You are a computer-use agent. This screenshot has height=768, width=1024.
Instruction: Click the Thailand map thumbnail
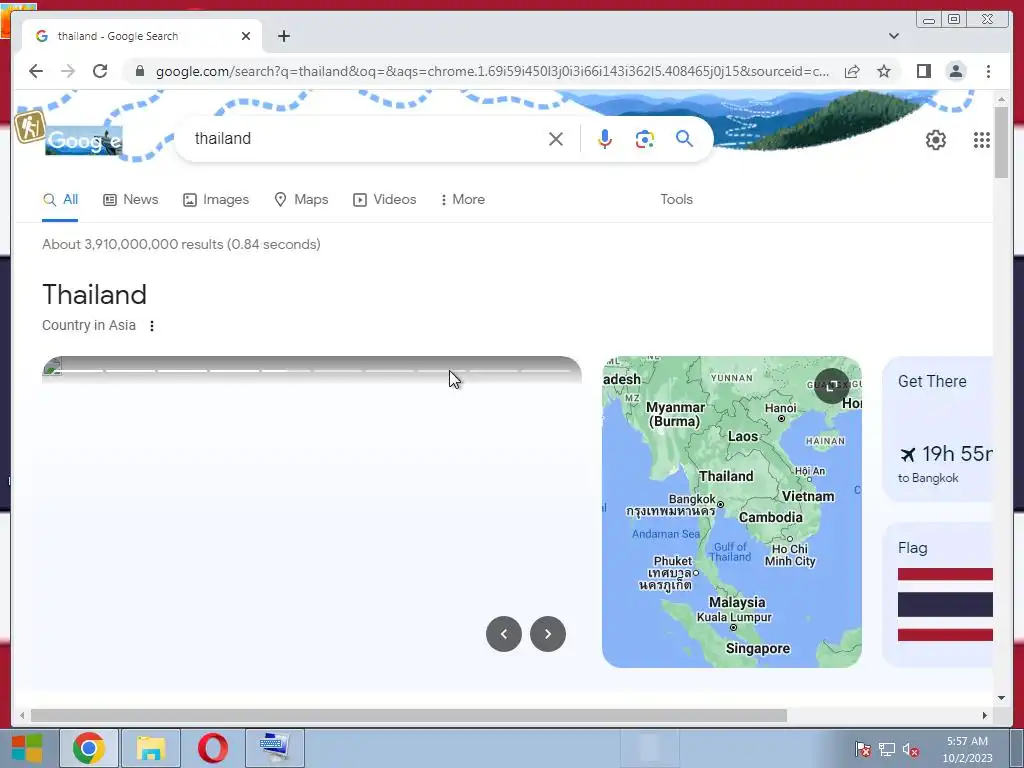coord(731,511)
